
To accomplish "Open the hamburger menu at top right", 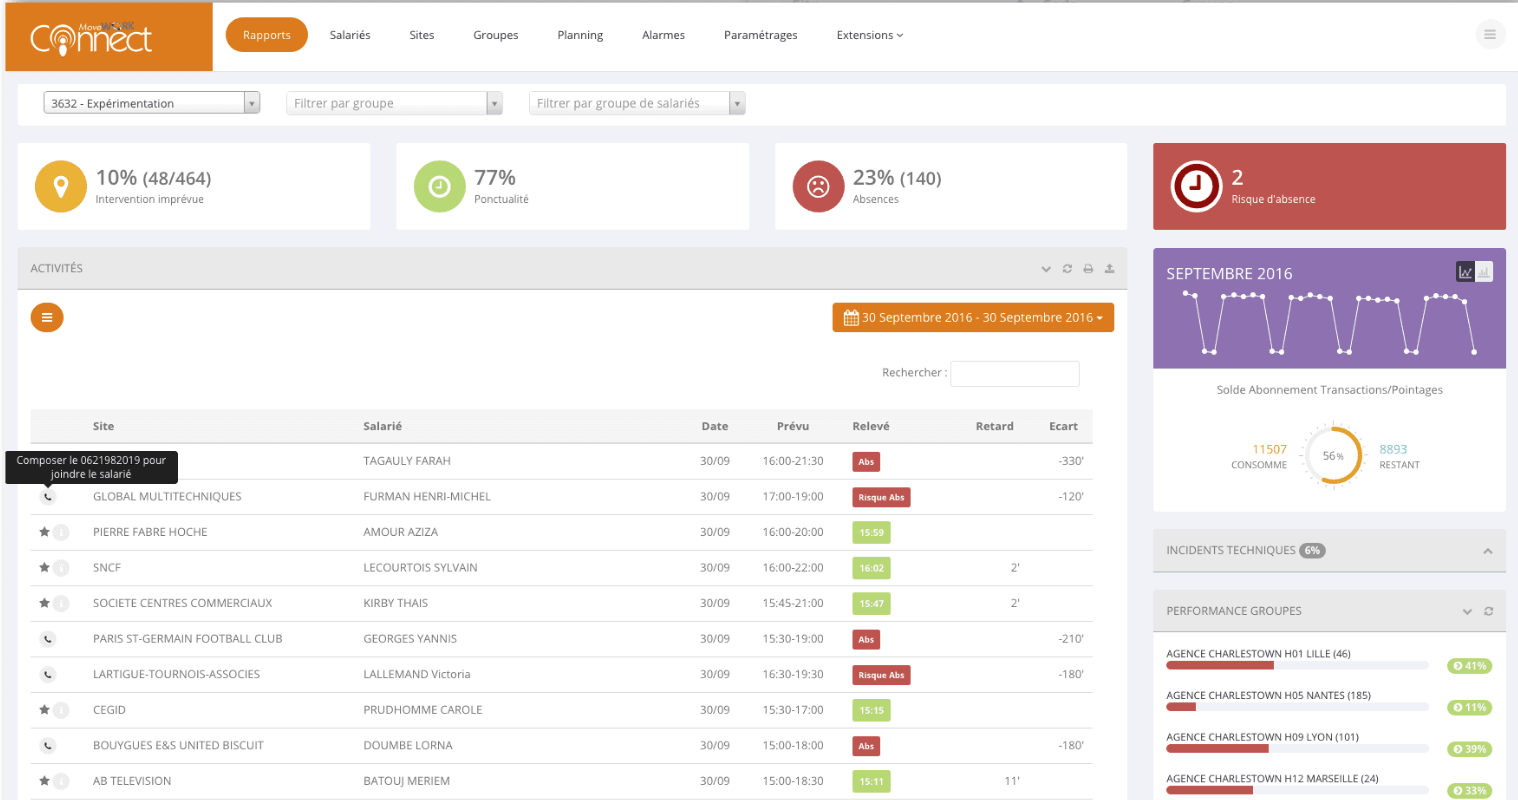I will [x=1489, y=35].
